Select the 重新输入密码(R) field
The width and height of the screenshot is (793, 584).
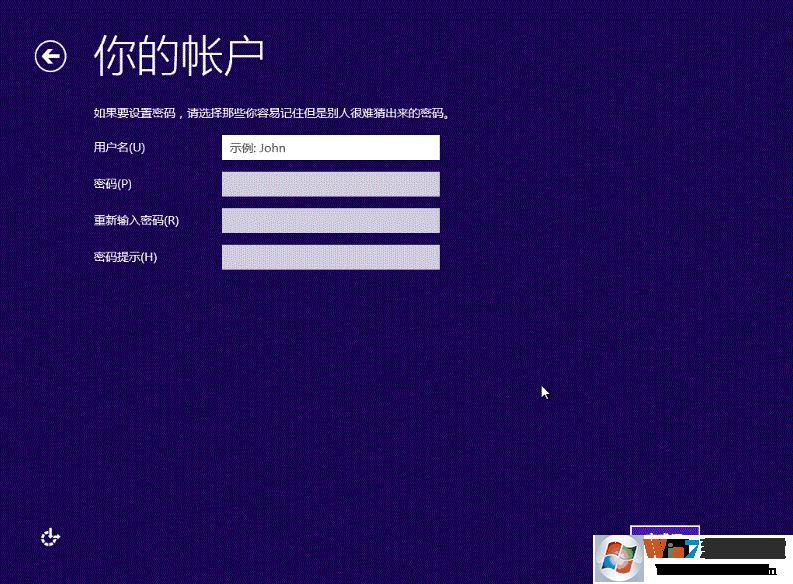(331, 220)
